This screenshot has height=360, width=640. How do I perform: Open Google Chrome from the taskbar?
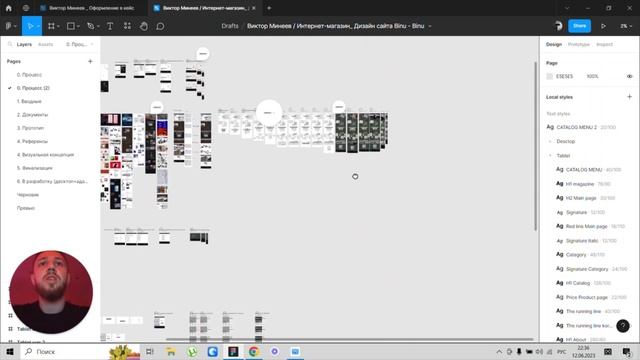pyautogui.click(x=253, y=351)
